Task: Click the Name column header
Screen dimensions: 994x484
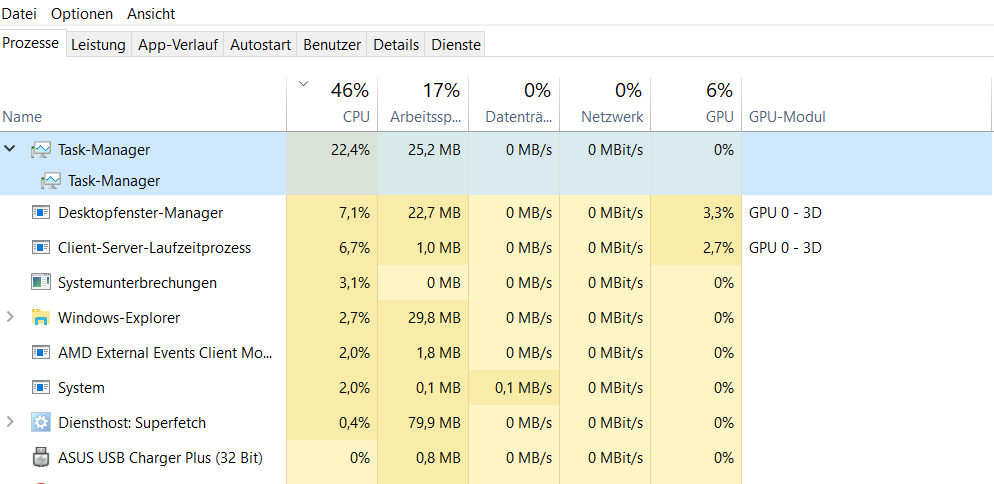Action: click(x=22, y=117)
